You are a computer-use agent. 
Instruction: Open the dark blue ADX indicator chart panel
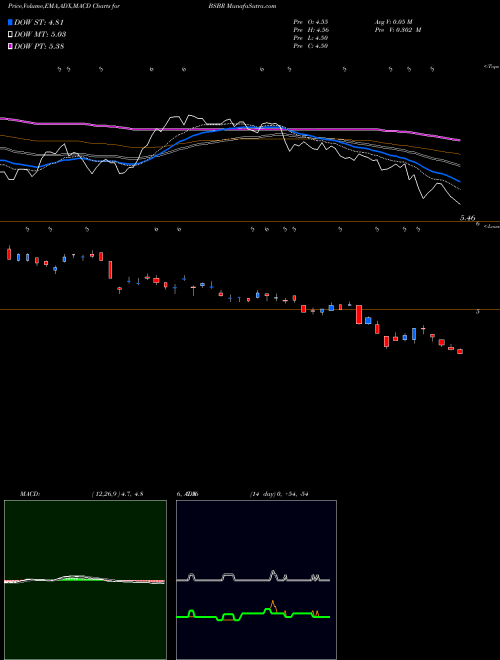(256, 580)
